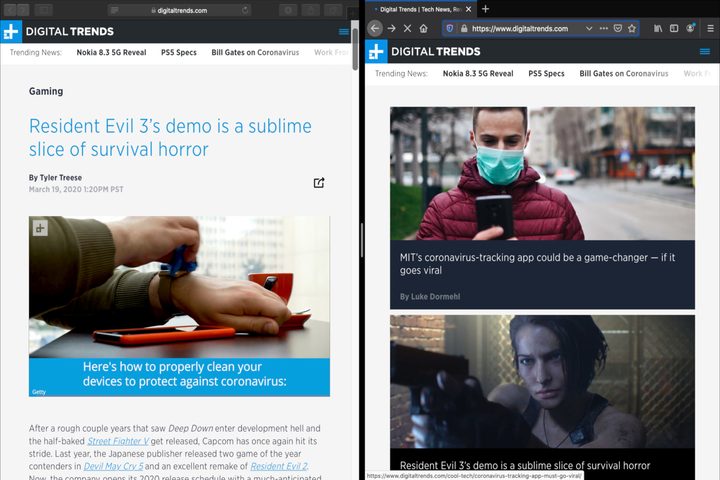Open Nokia 8.3 5G Reveal in Firefox
The height and width of the screenshot is (480, 720).
coord(478,73)
